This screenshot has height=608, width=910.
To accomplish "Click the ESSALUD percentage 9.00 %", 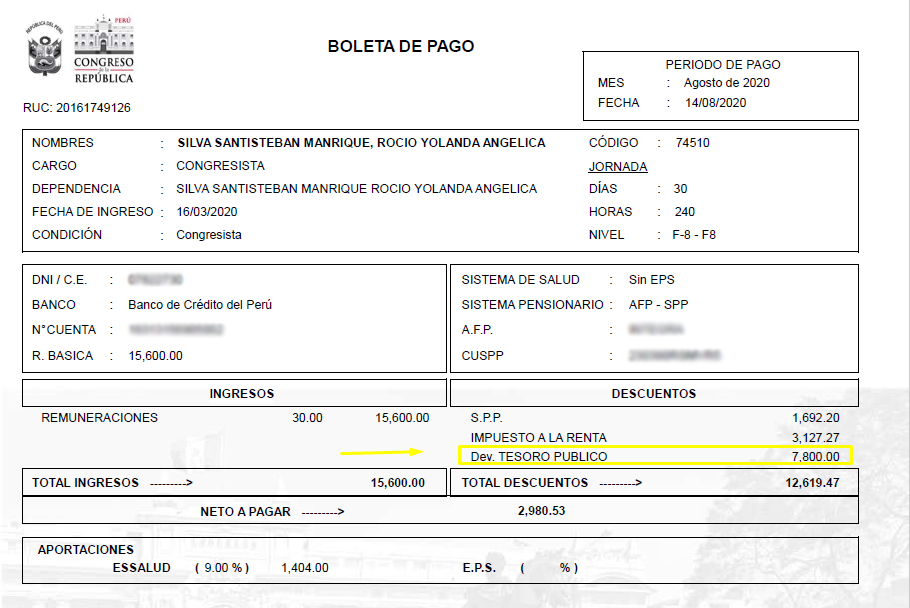I will tap(222, 568).
